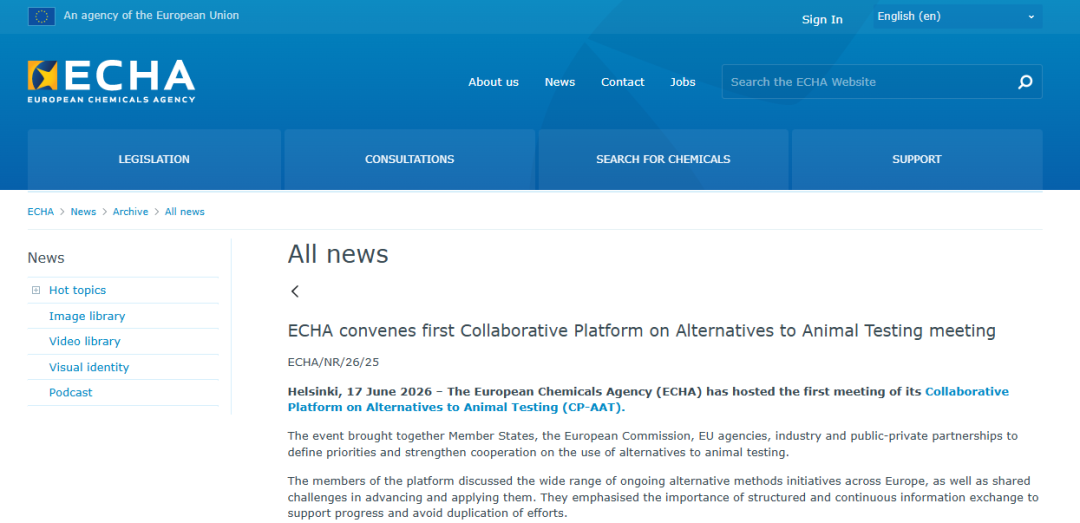Expand the Hot topics plus icon

[x=36, y=290]
